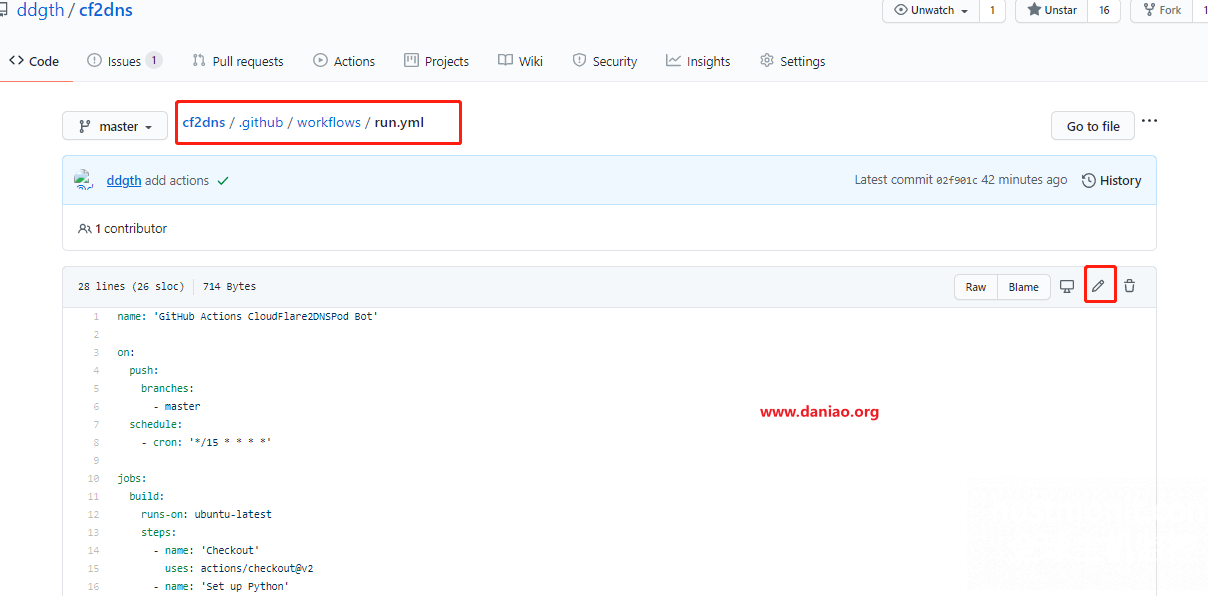Screen dimensions: 1208x596
Task: Click the '28 lines (26 sloc)' file info
Action: (x=131, y=287)
